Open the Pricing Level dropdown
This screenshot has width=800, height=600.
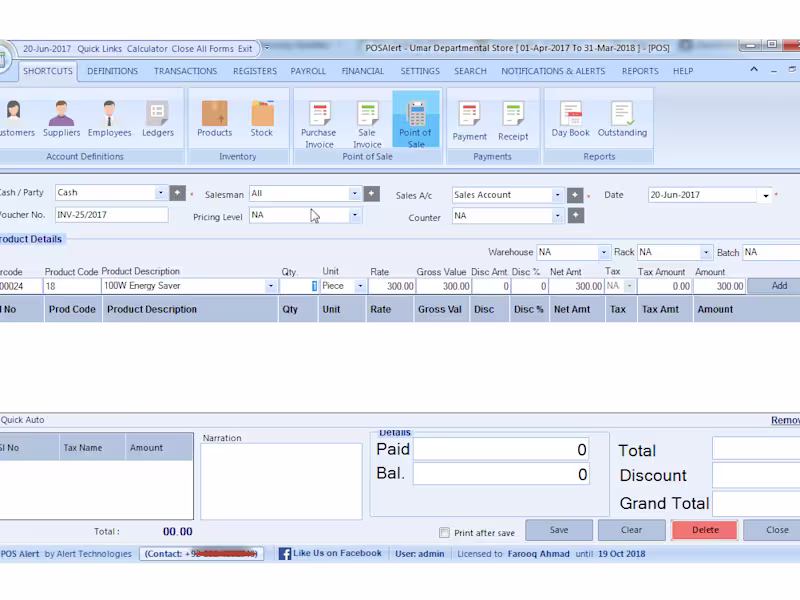click(x=355, y=216)
